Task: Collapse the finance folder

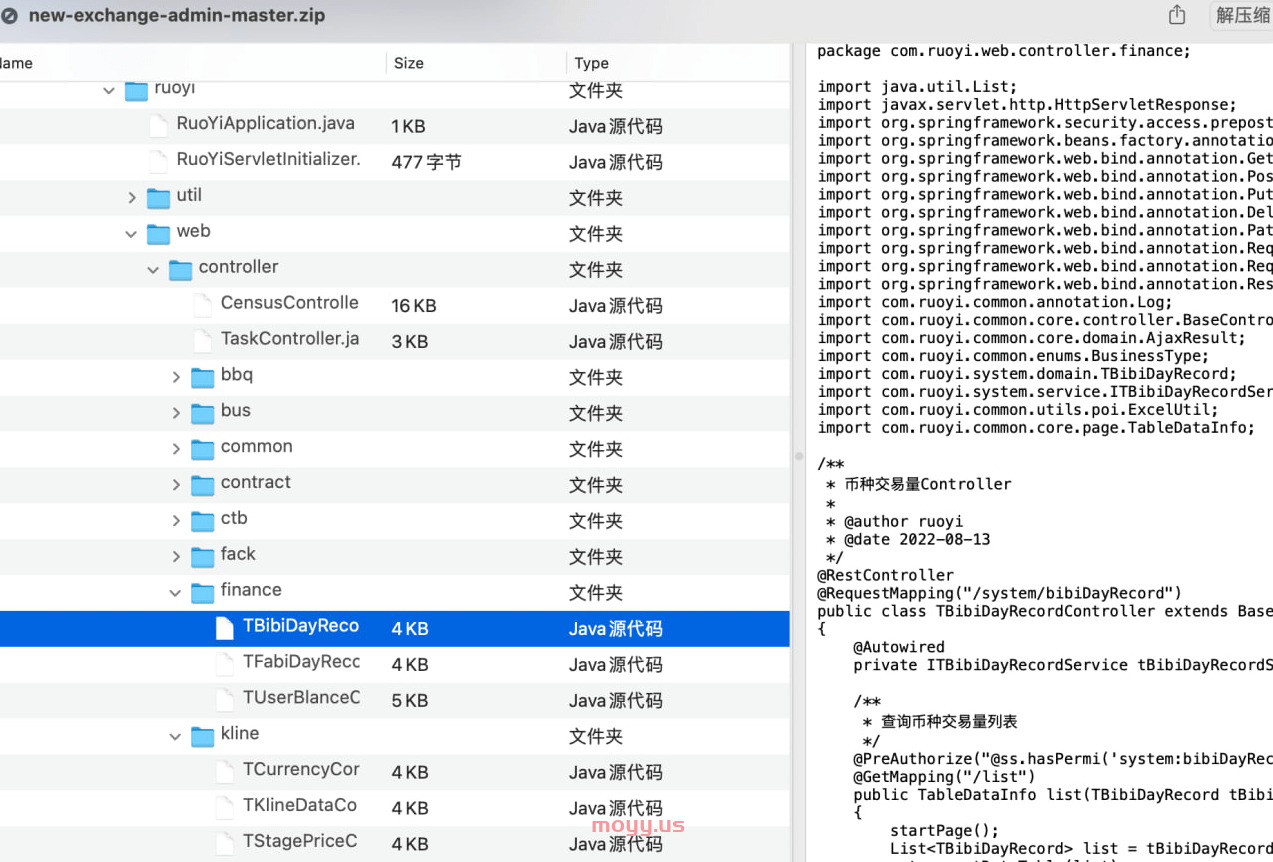Action: pos(176,593)
